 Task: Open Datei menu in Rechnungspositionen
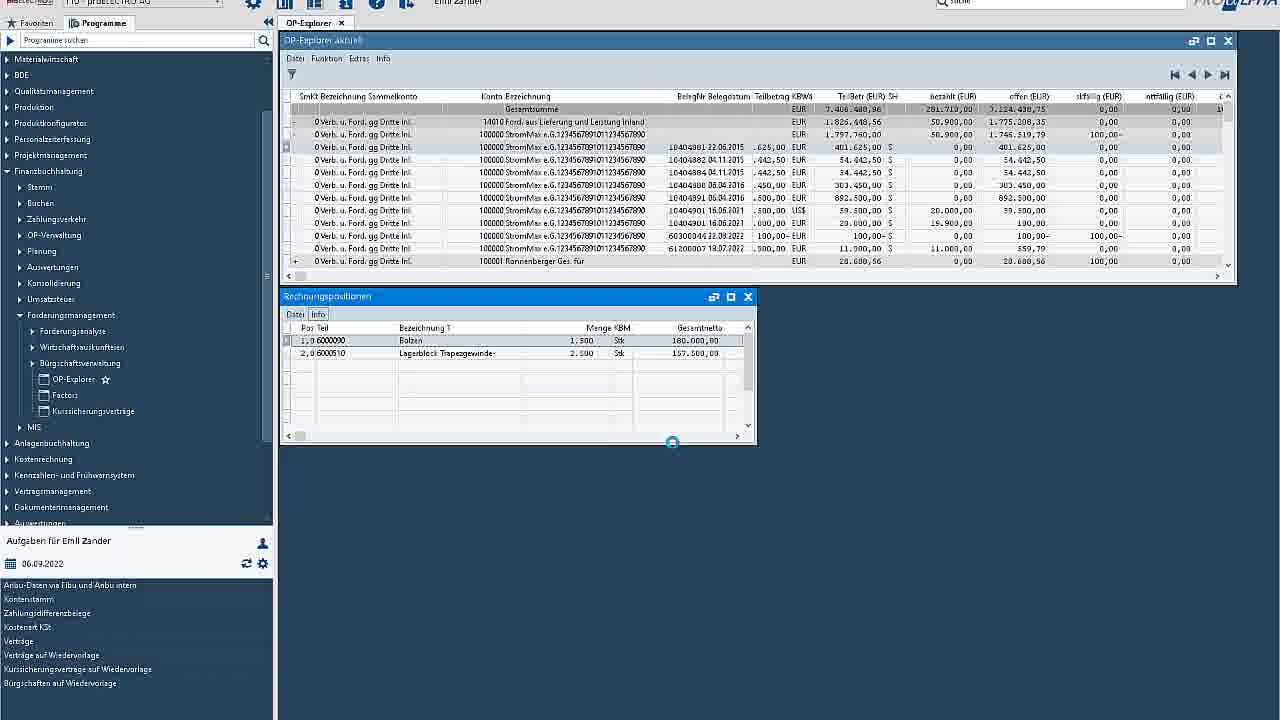click(295, 314)
